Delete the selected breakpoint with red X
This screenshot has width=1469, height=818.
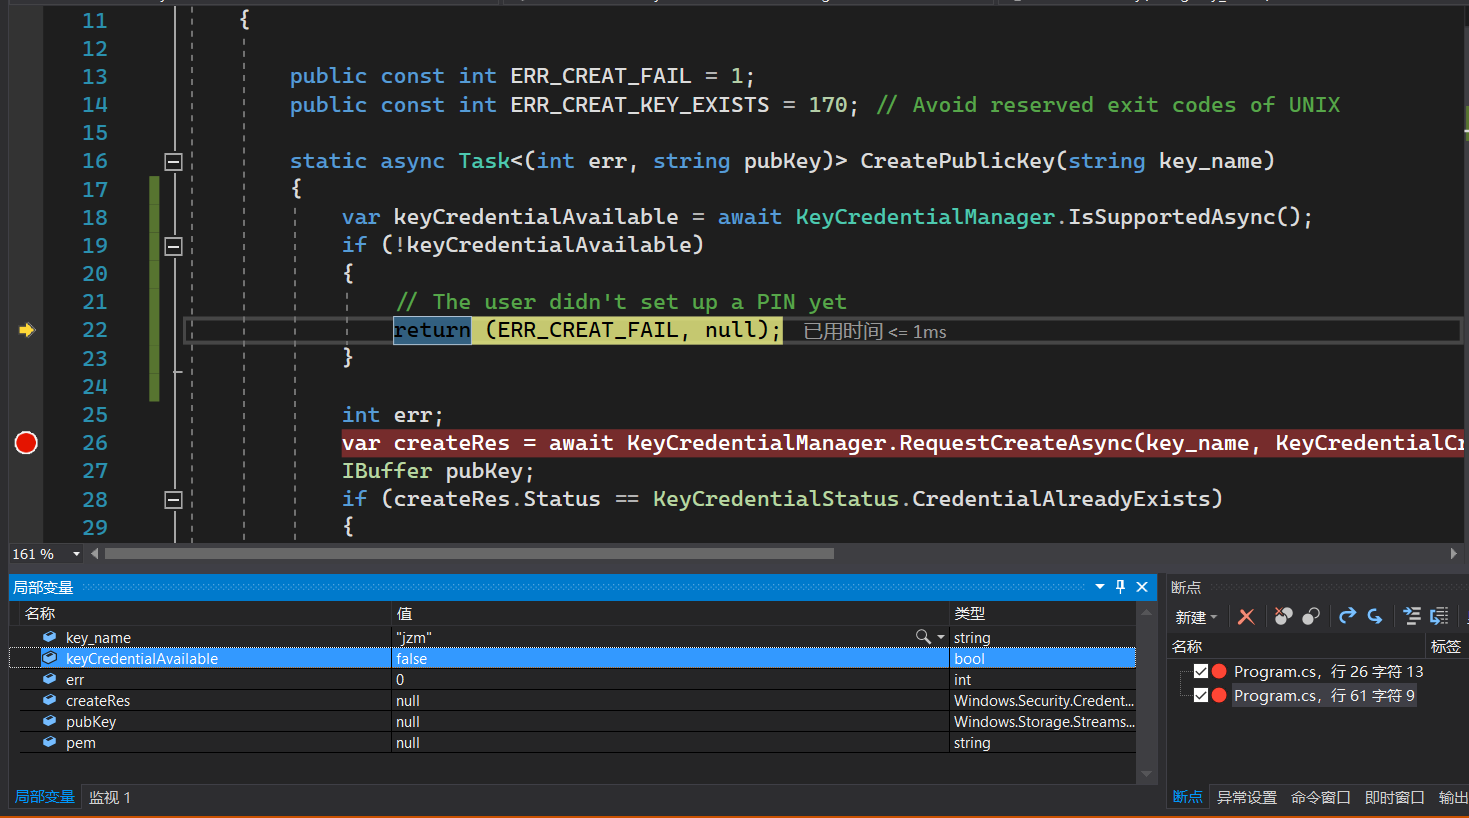1246,617
